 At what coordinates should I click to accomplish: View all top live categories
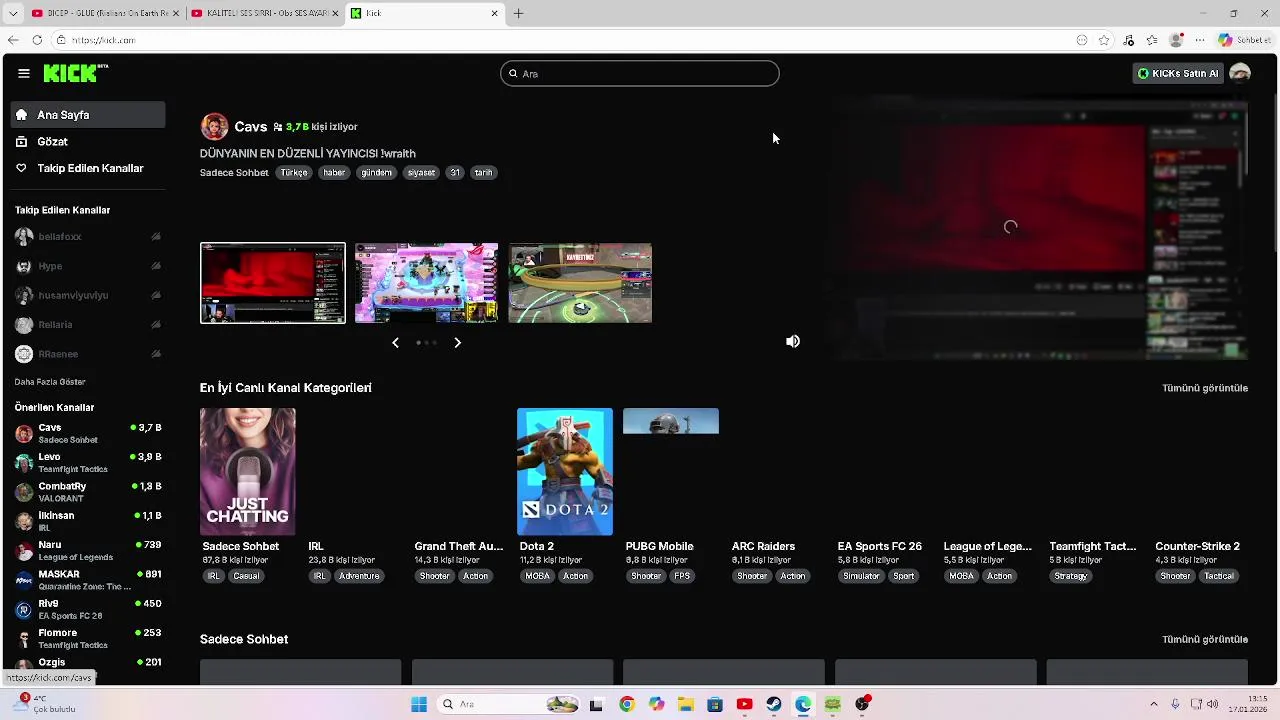(1205, 388)
